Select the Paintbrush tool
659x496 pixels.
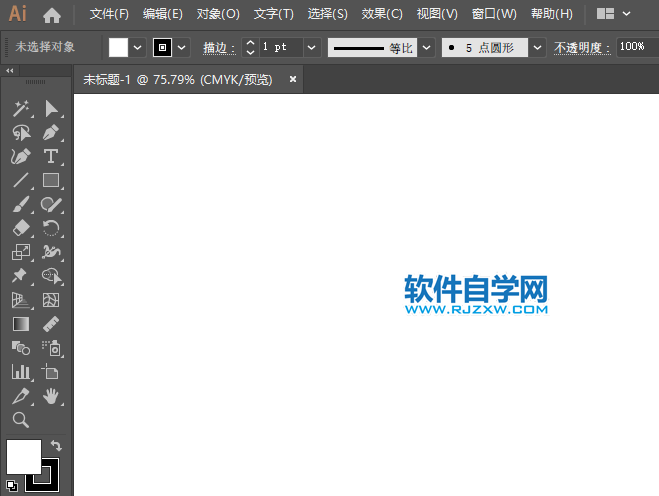pyautogui.click(x=21, y=204)
